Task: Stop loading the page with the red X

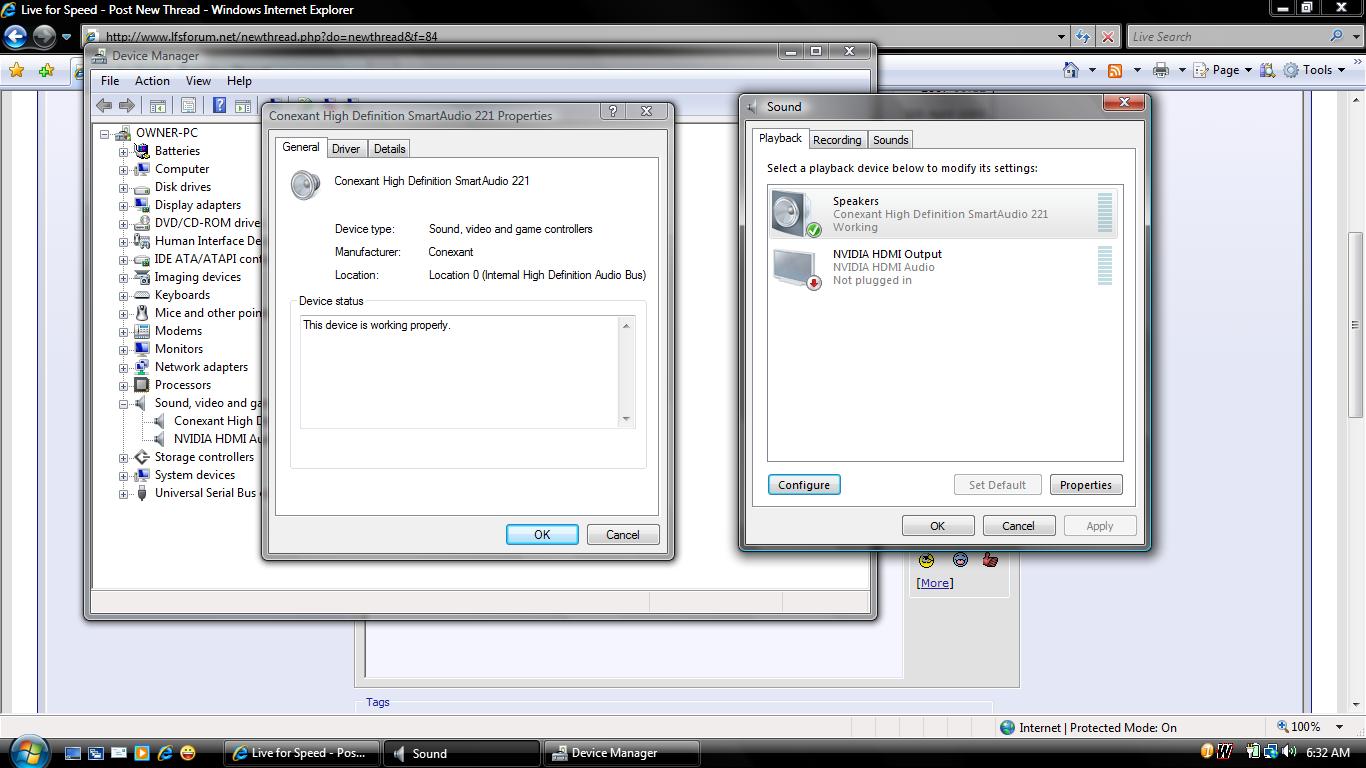Action: coord(1107,37)
